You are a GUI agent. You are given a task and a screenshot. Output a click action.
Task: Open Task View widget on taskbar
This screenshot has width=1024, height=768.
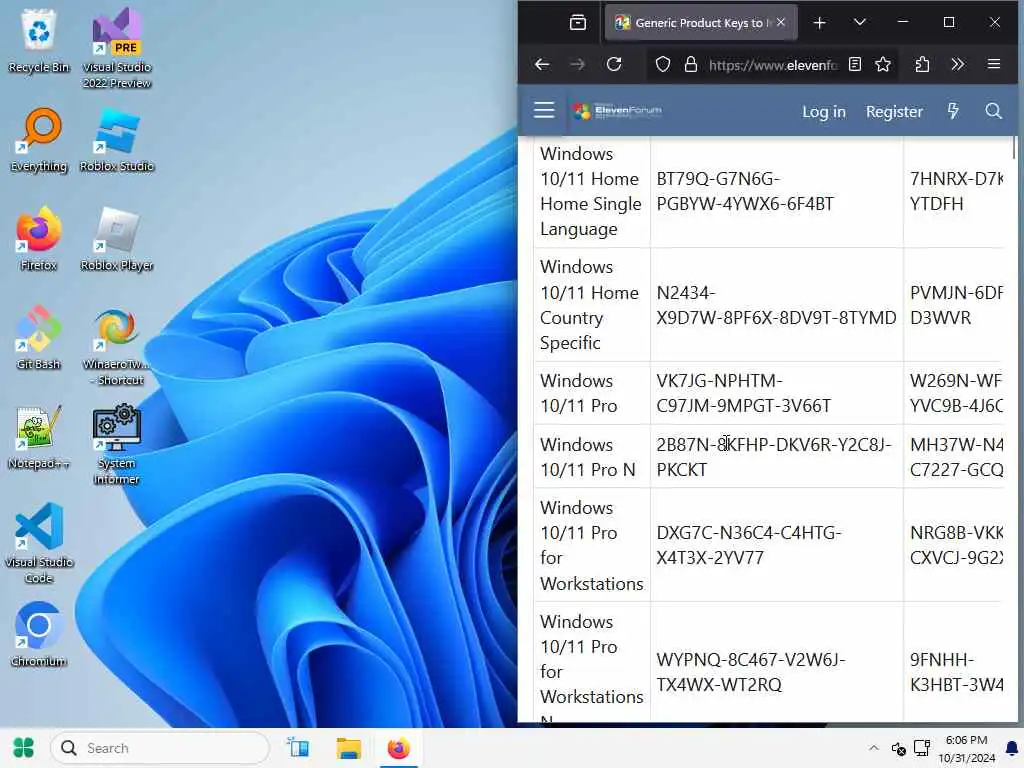click(x=298, y=748)
